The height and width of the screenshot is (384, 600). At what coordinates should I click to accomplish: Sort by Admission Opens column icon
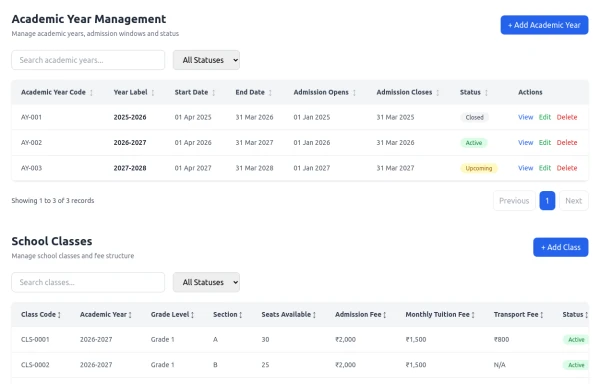(x=354, y=93)
